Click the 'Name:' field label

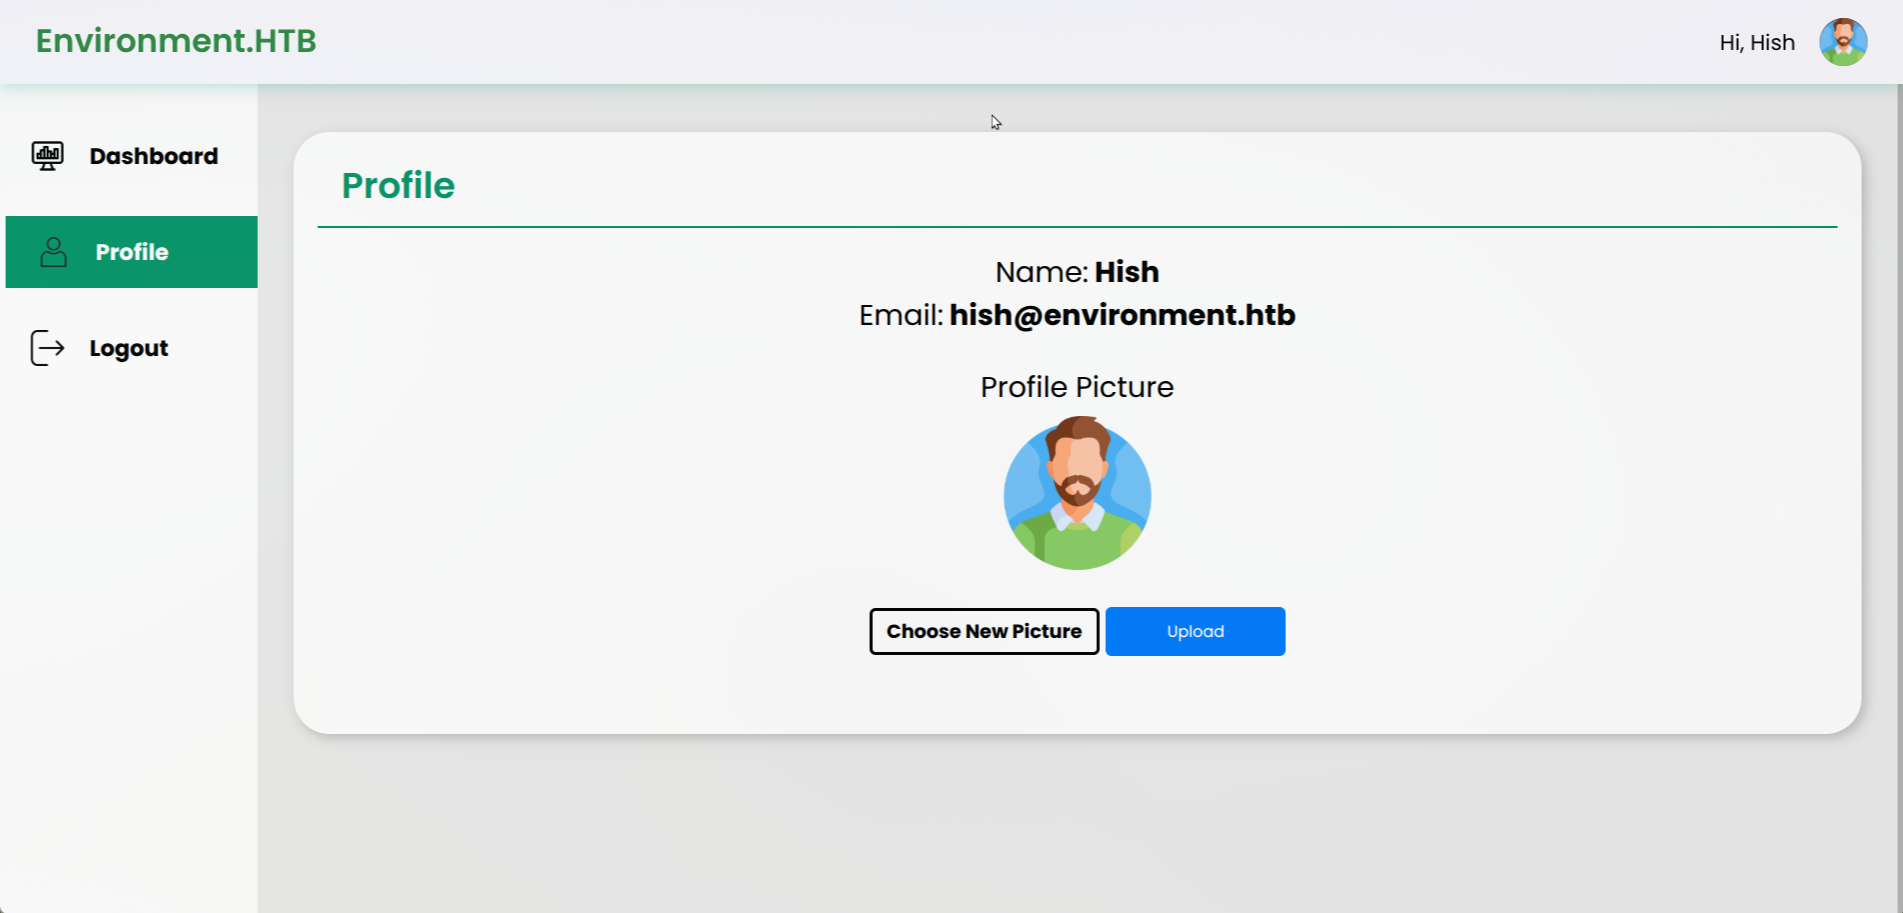click(x=1040, y=272)
